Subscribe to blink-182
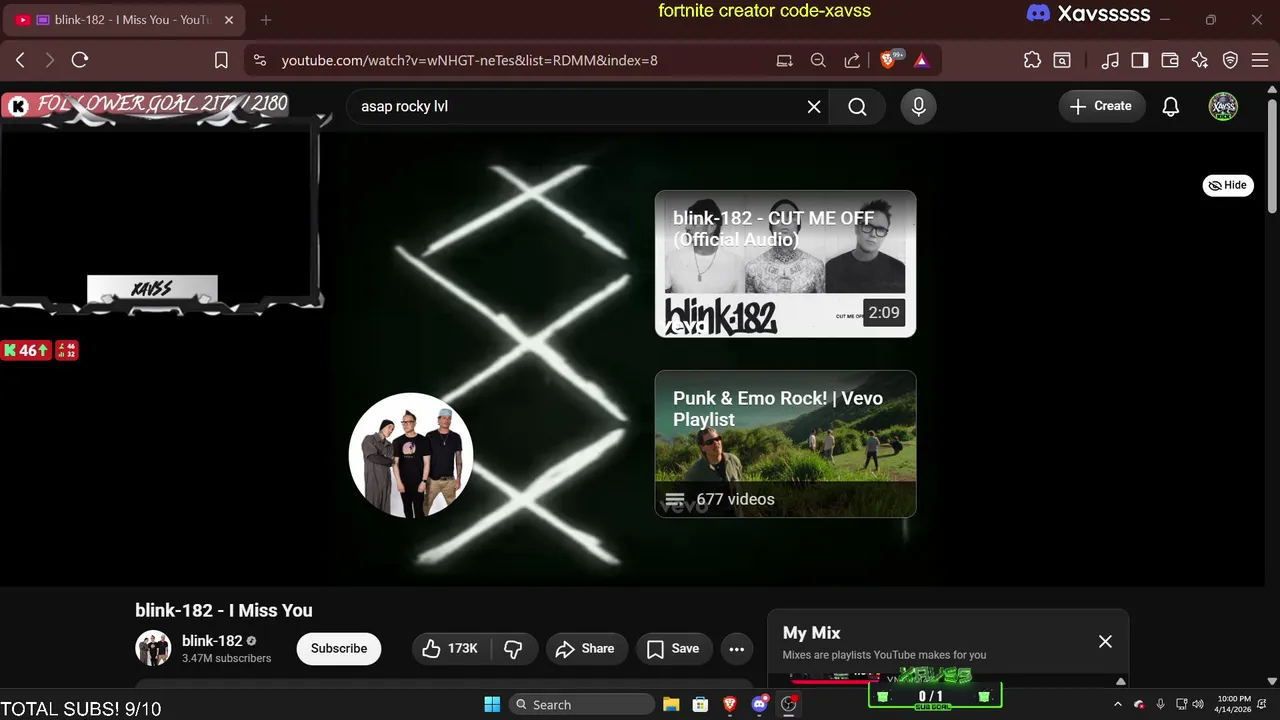Viewport: 1280px width, 720px height. [339, 649]
